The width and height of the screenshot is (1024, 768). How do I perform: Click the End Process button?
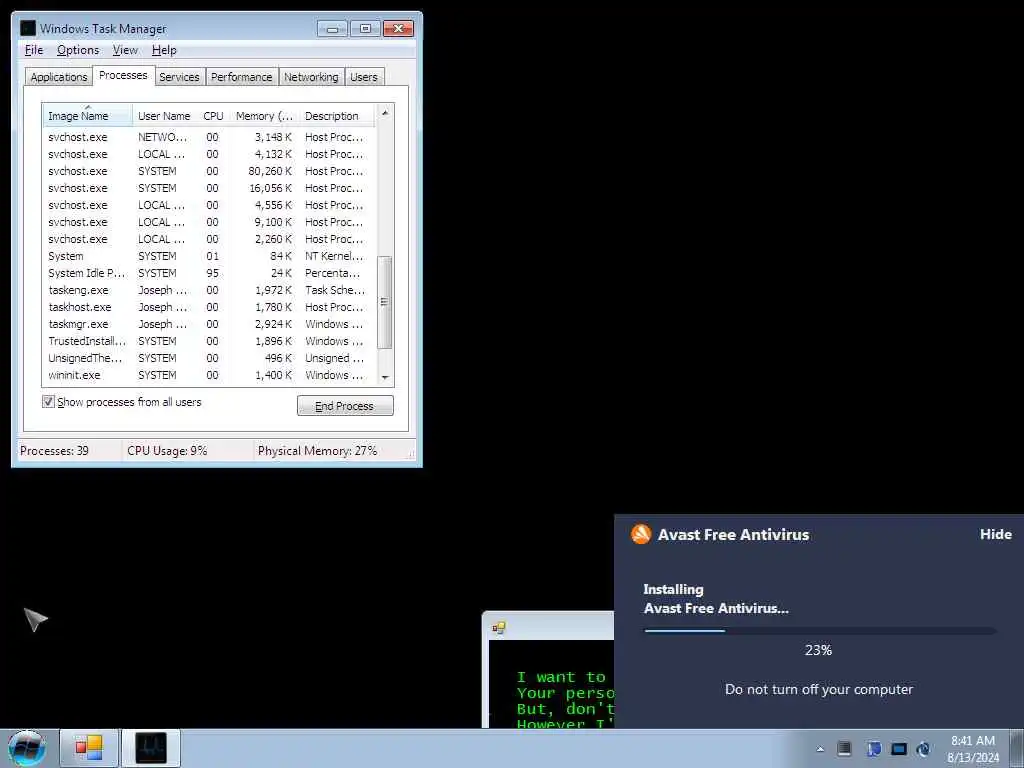click(x=345, y=406)
